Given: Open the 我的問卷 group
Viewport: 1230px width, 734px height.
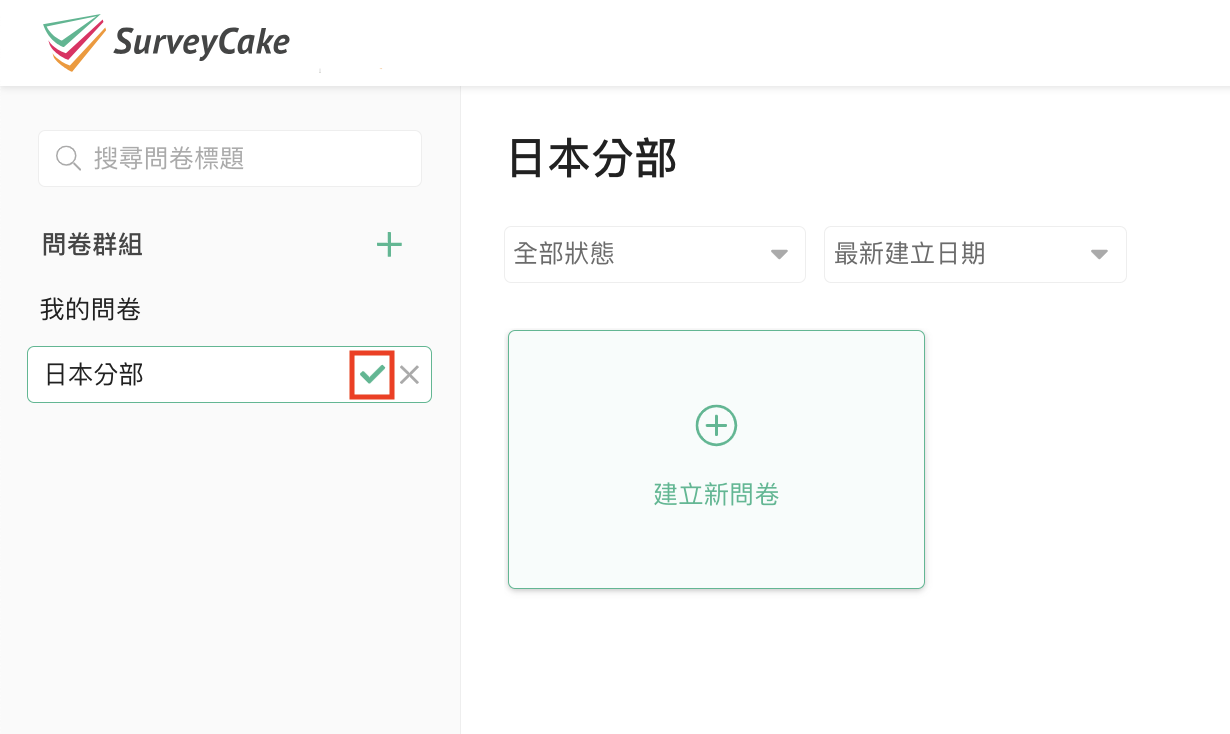Looking at the screenshot, I should coord(90,310).
